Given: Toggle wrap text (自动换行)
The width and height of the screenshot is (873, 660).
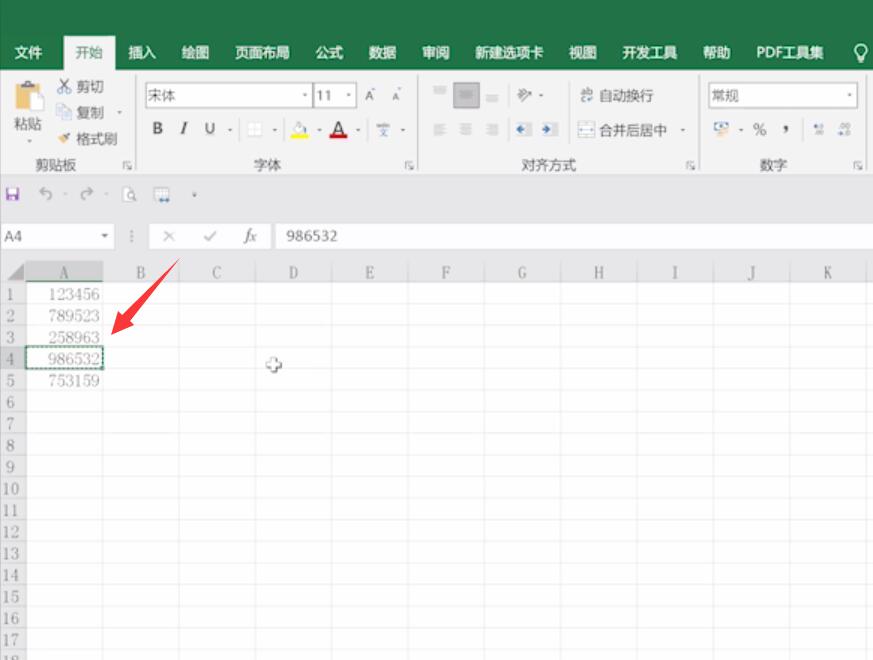Looking at the screenshot, I should tap(616, 96).
